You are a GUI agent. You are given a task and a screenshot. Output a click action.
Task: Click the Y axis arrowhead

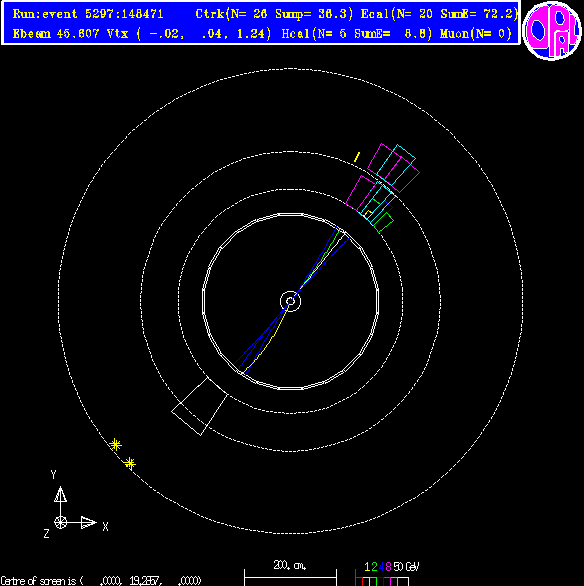(x=61, y=494)
